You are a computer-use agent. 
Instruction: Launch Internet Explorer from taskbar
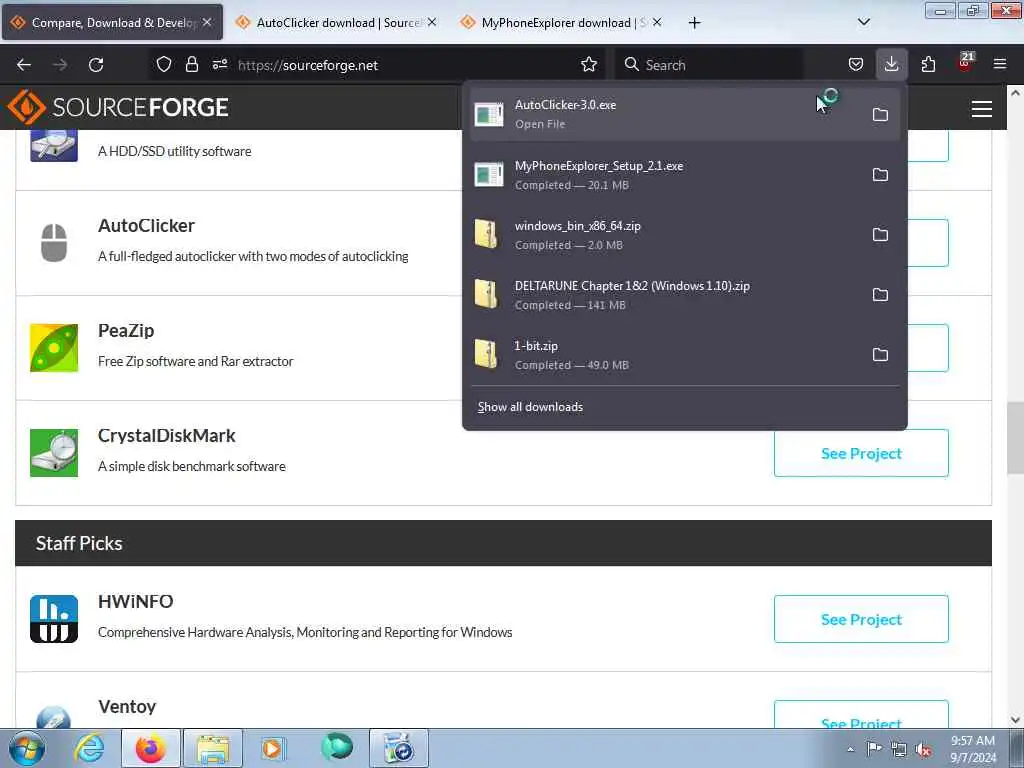point(89,748)
